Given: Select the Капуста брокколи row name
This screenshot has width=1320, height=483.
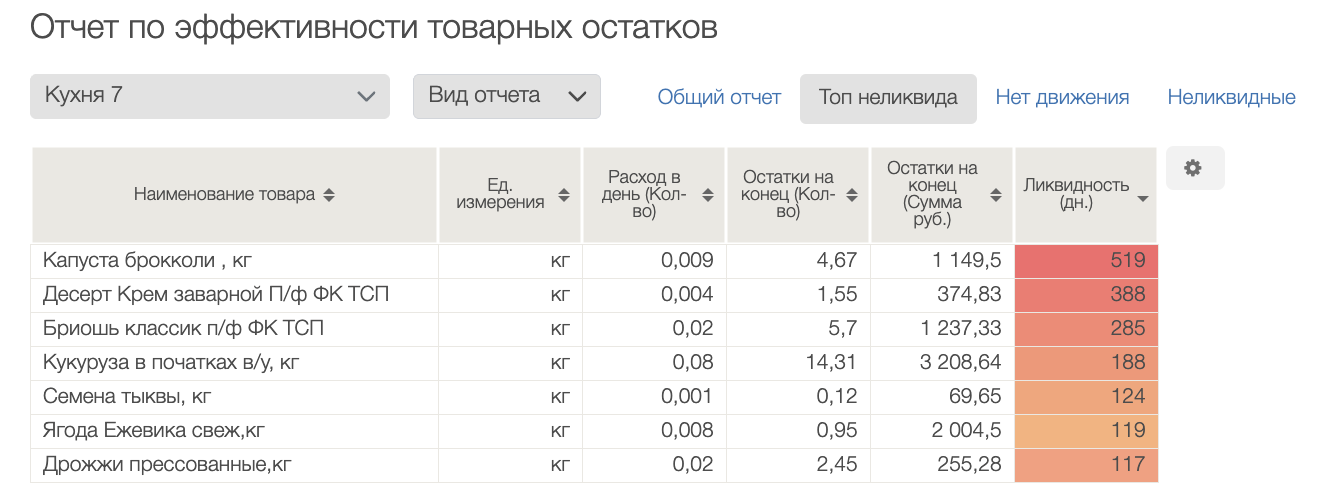Looking at the screenshot, I should [x=147, y=261].
